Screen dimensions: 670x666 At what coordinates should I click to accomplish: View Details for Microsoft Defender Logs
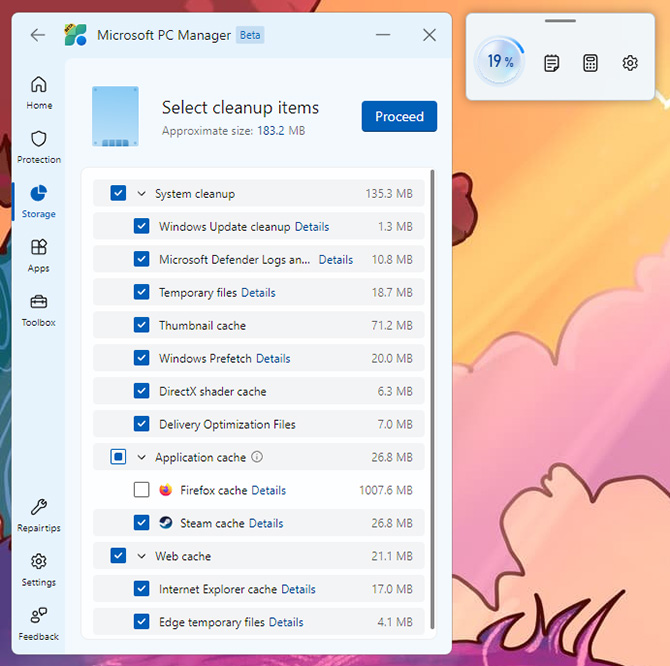coord(336,260)
